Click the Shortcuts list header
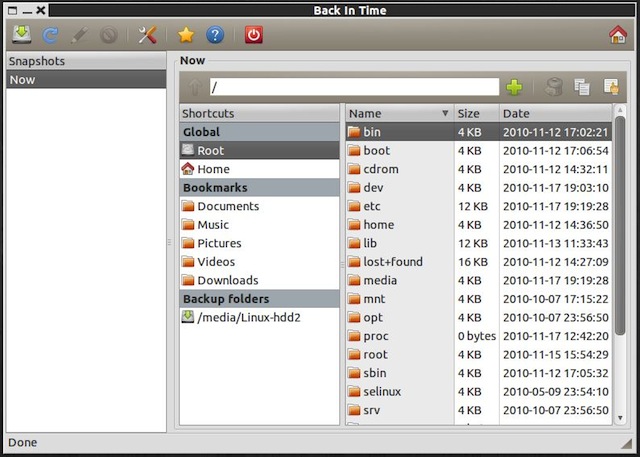 (259, 113)
